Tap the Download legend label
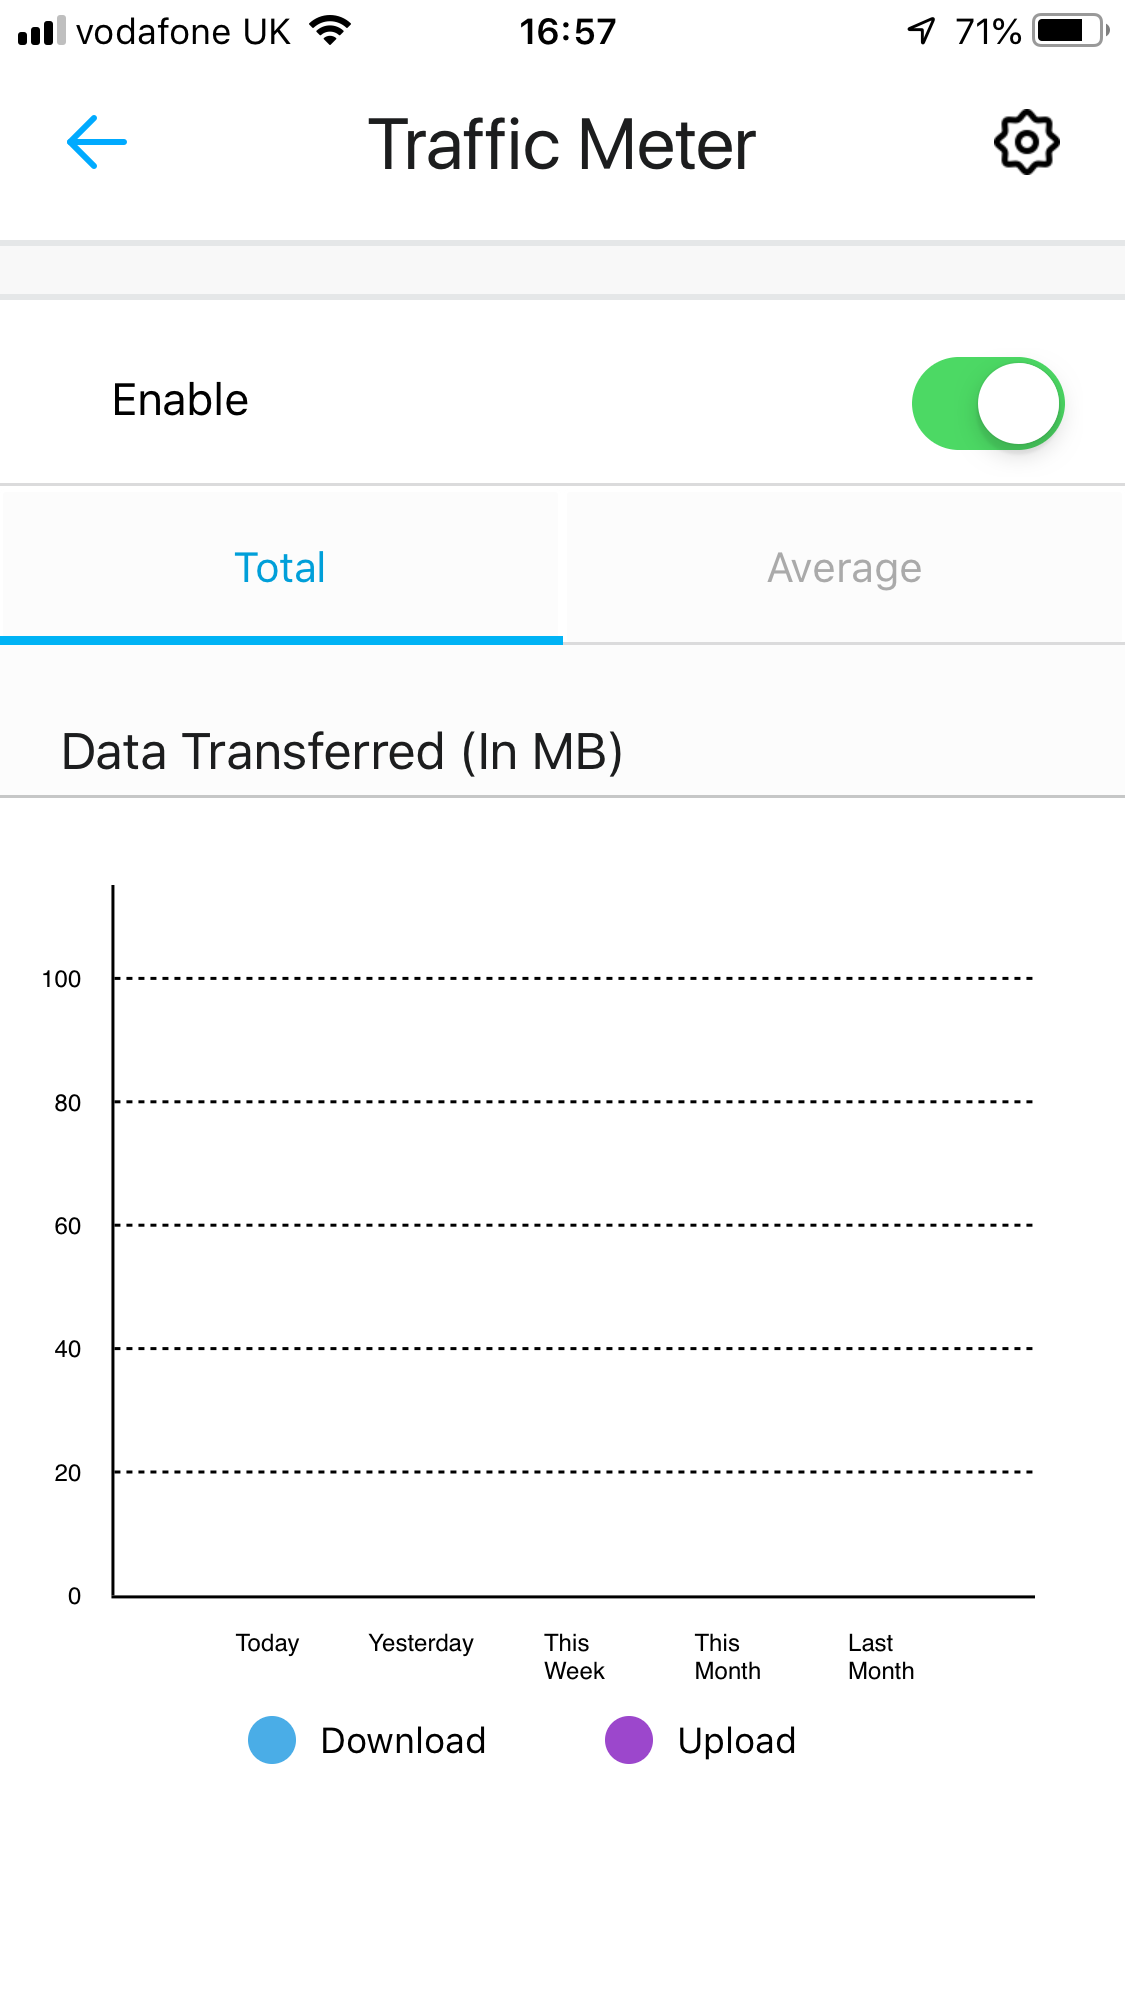 click(x=403, y=1741)
